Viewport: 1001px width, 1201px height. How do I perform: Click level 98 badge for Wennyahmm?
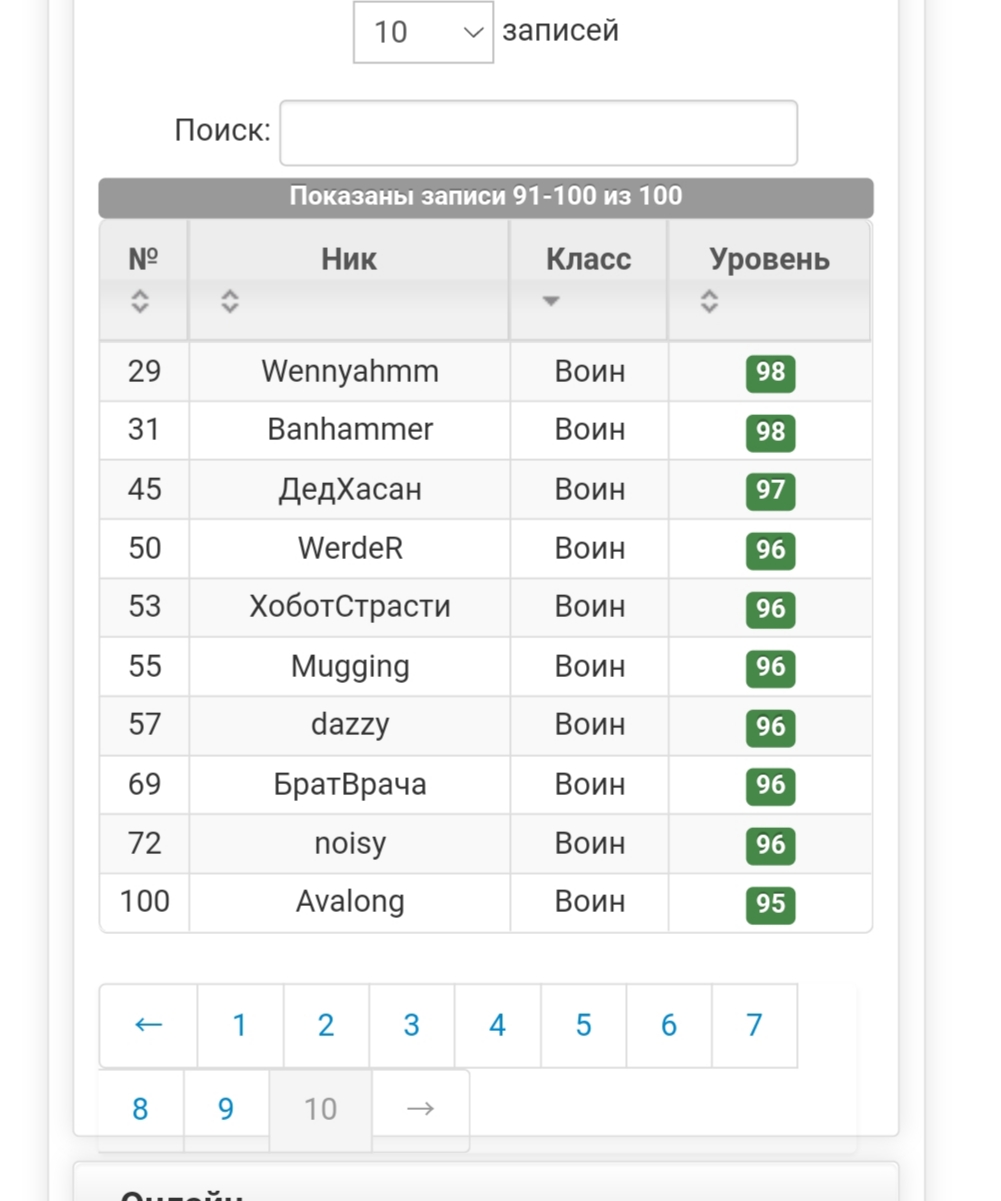point(770,373)
